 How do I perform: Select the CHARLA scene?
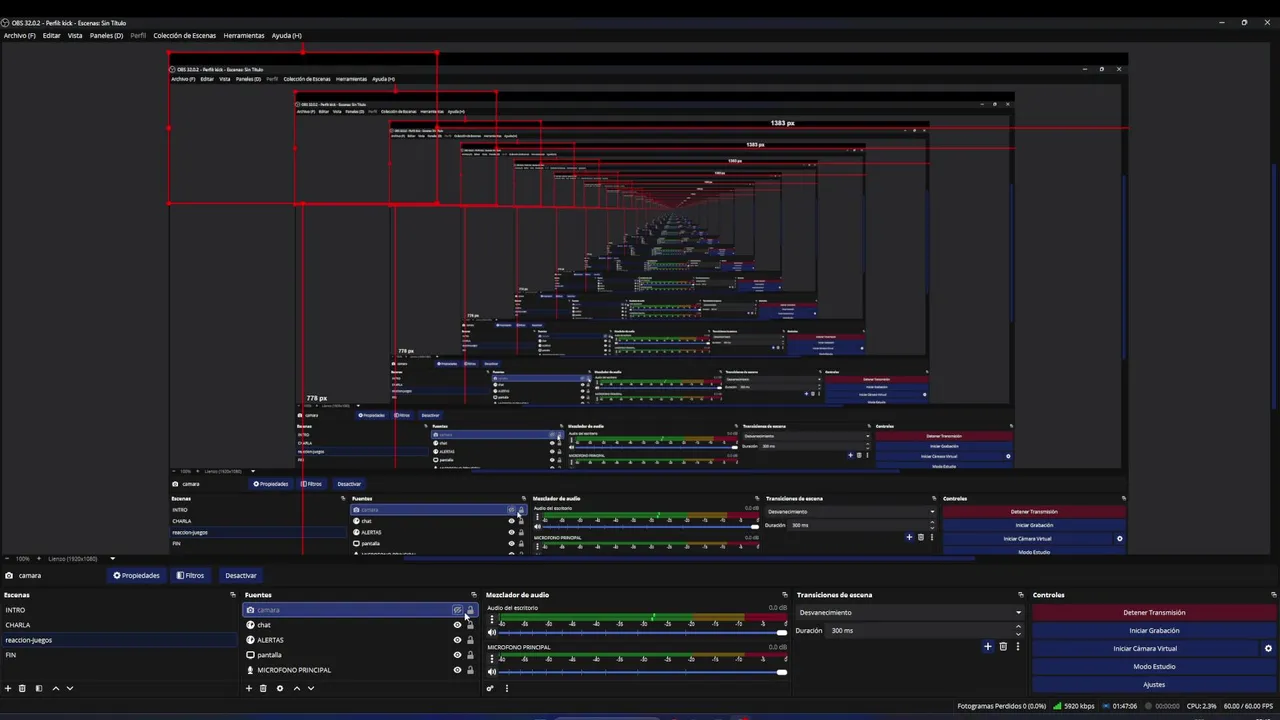pyautogui.click(x=120, y=625)
